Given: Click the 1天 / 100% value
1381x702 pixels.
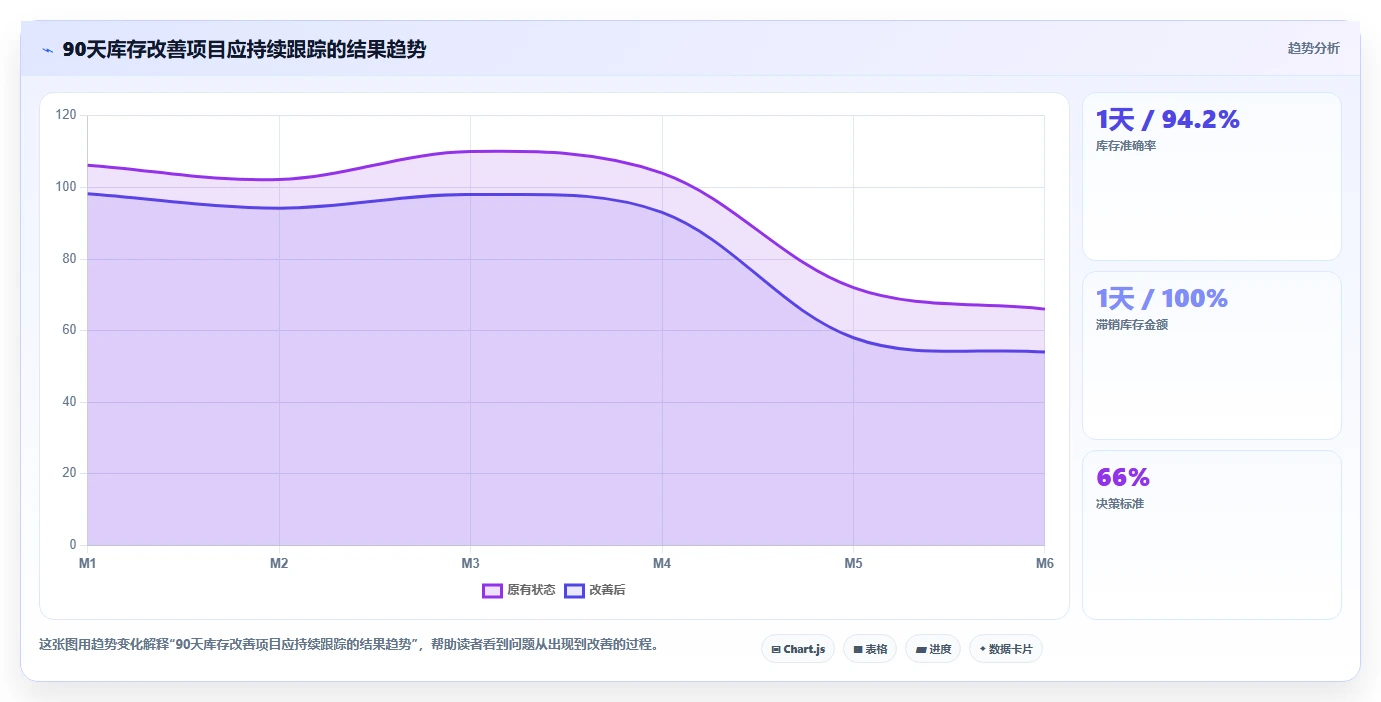Looking at the screenshot, I should 1161,299.
